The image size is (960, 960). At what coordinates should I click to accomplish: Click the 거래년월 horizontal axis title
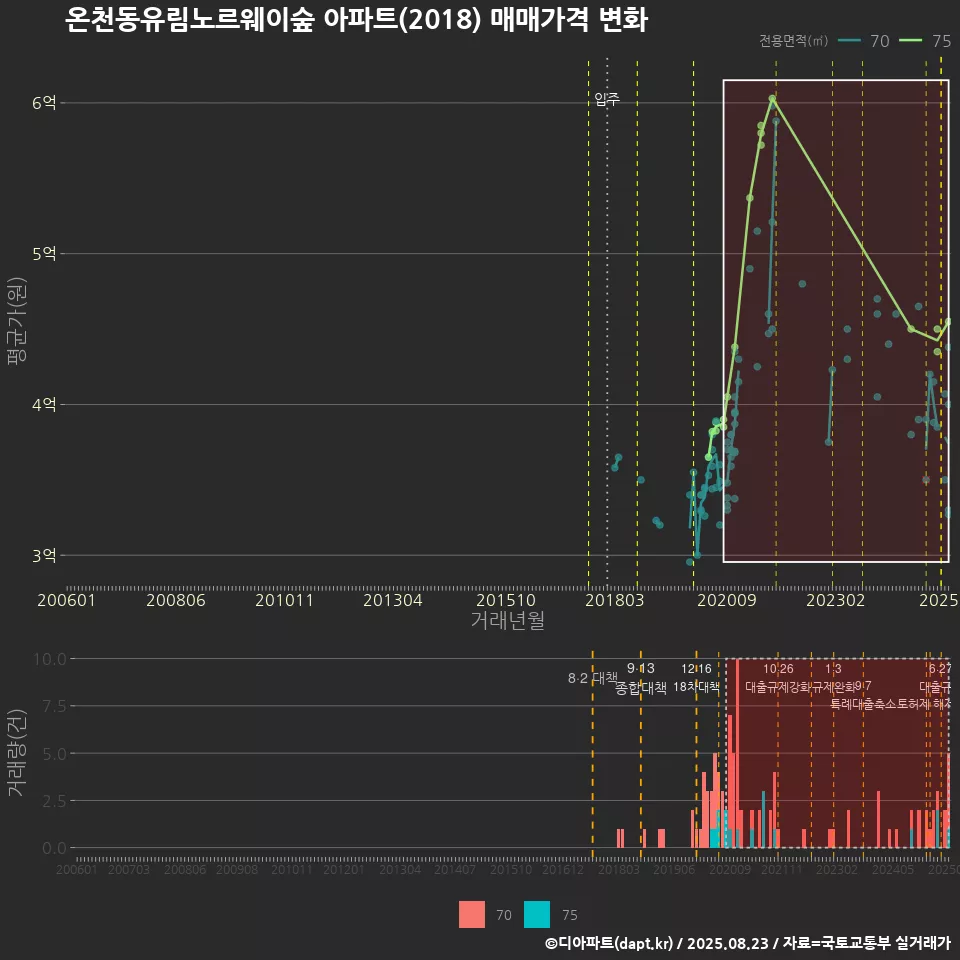pos(508,620)
